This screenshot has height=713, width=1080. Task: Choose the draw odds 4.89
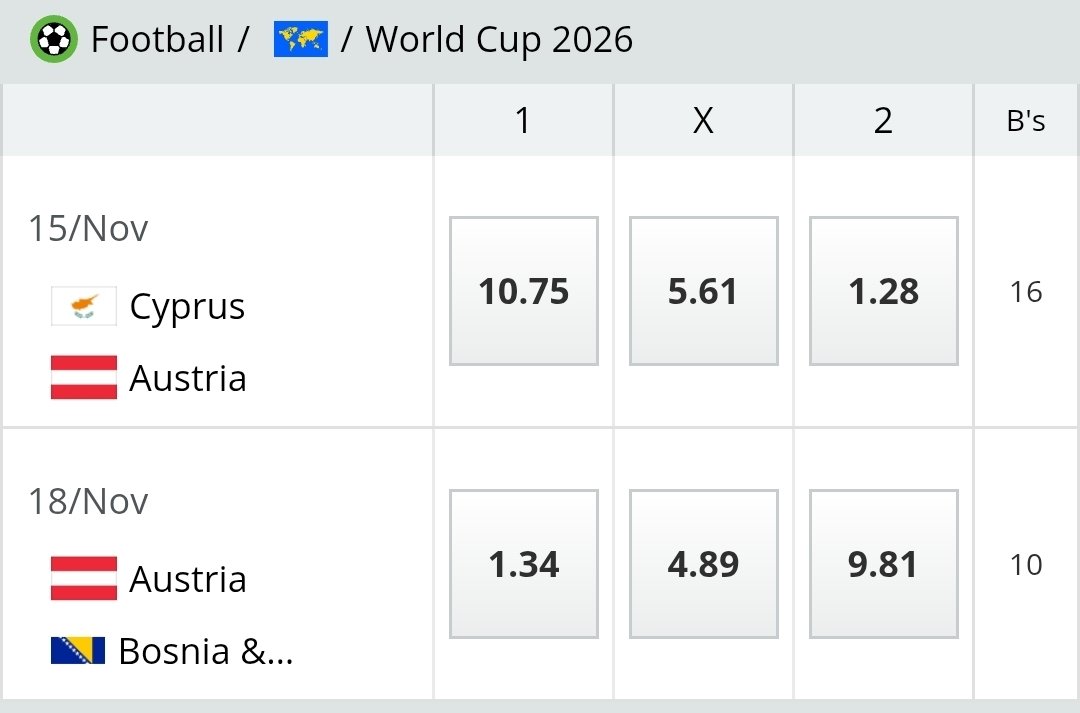(x=703, y=564)
